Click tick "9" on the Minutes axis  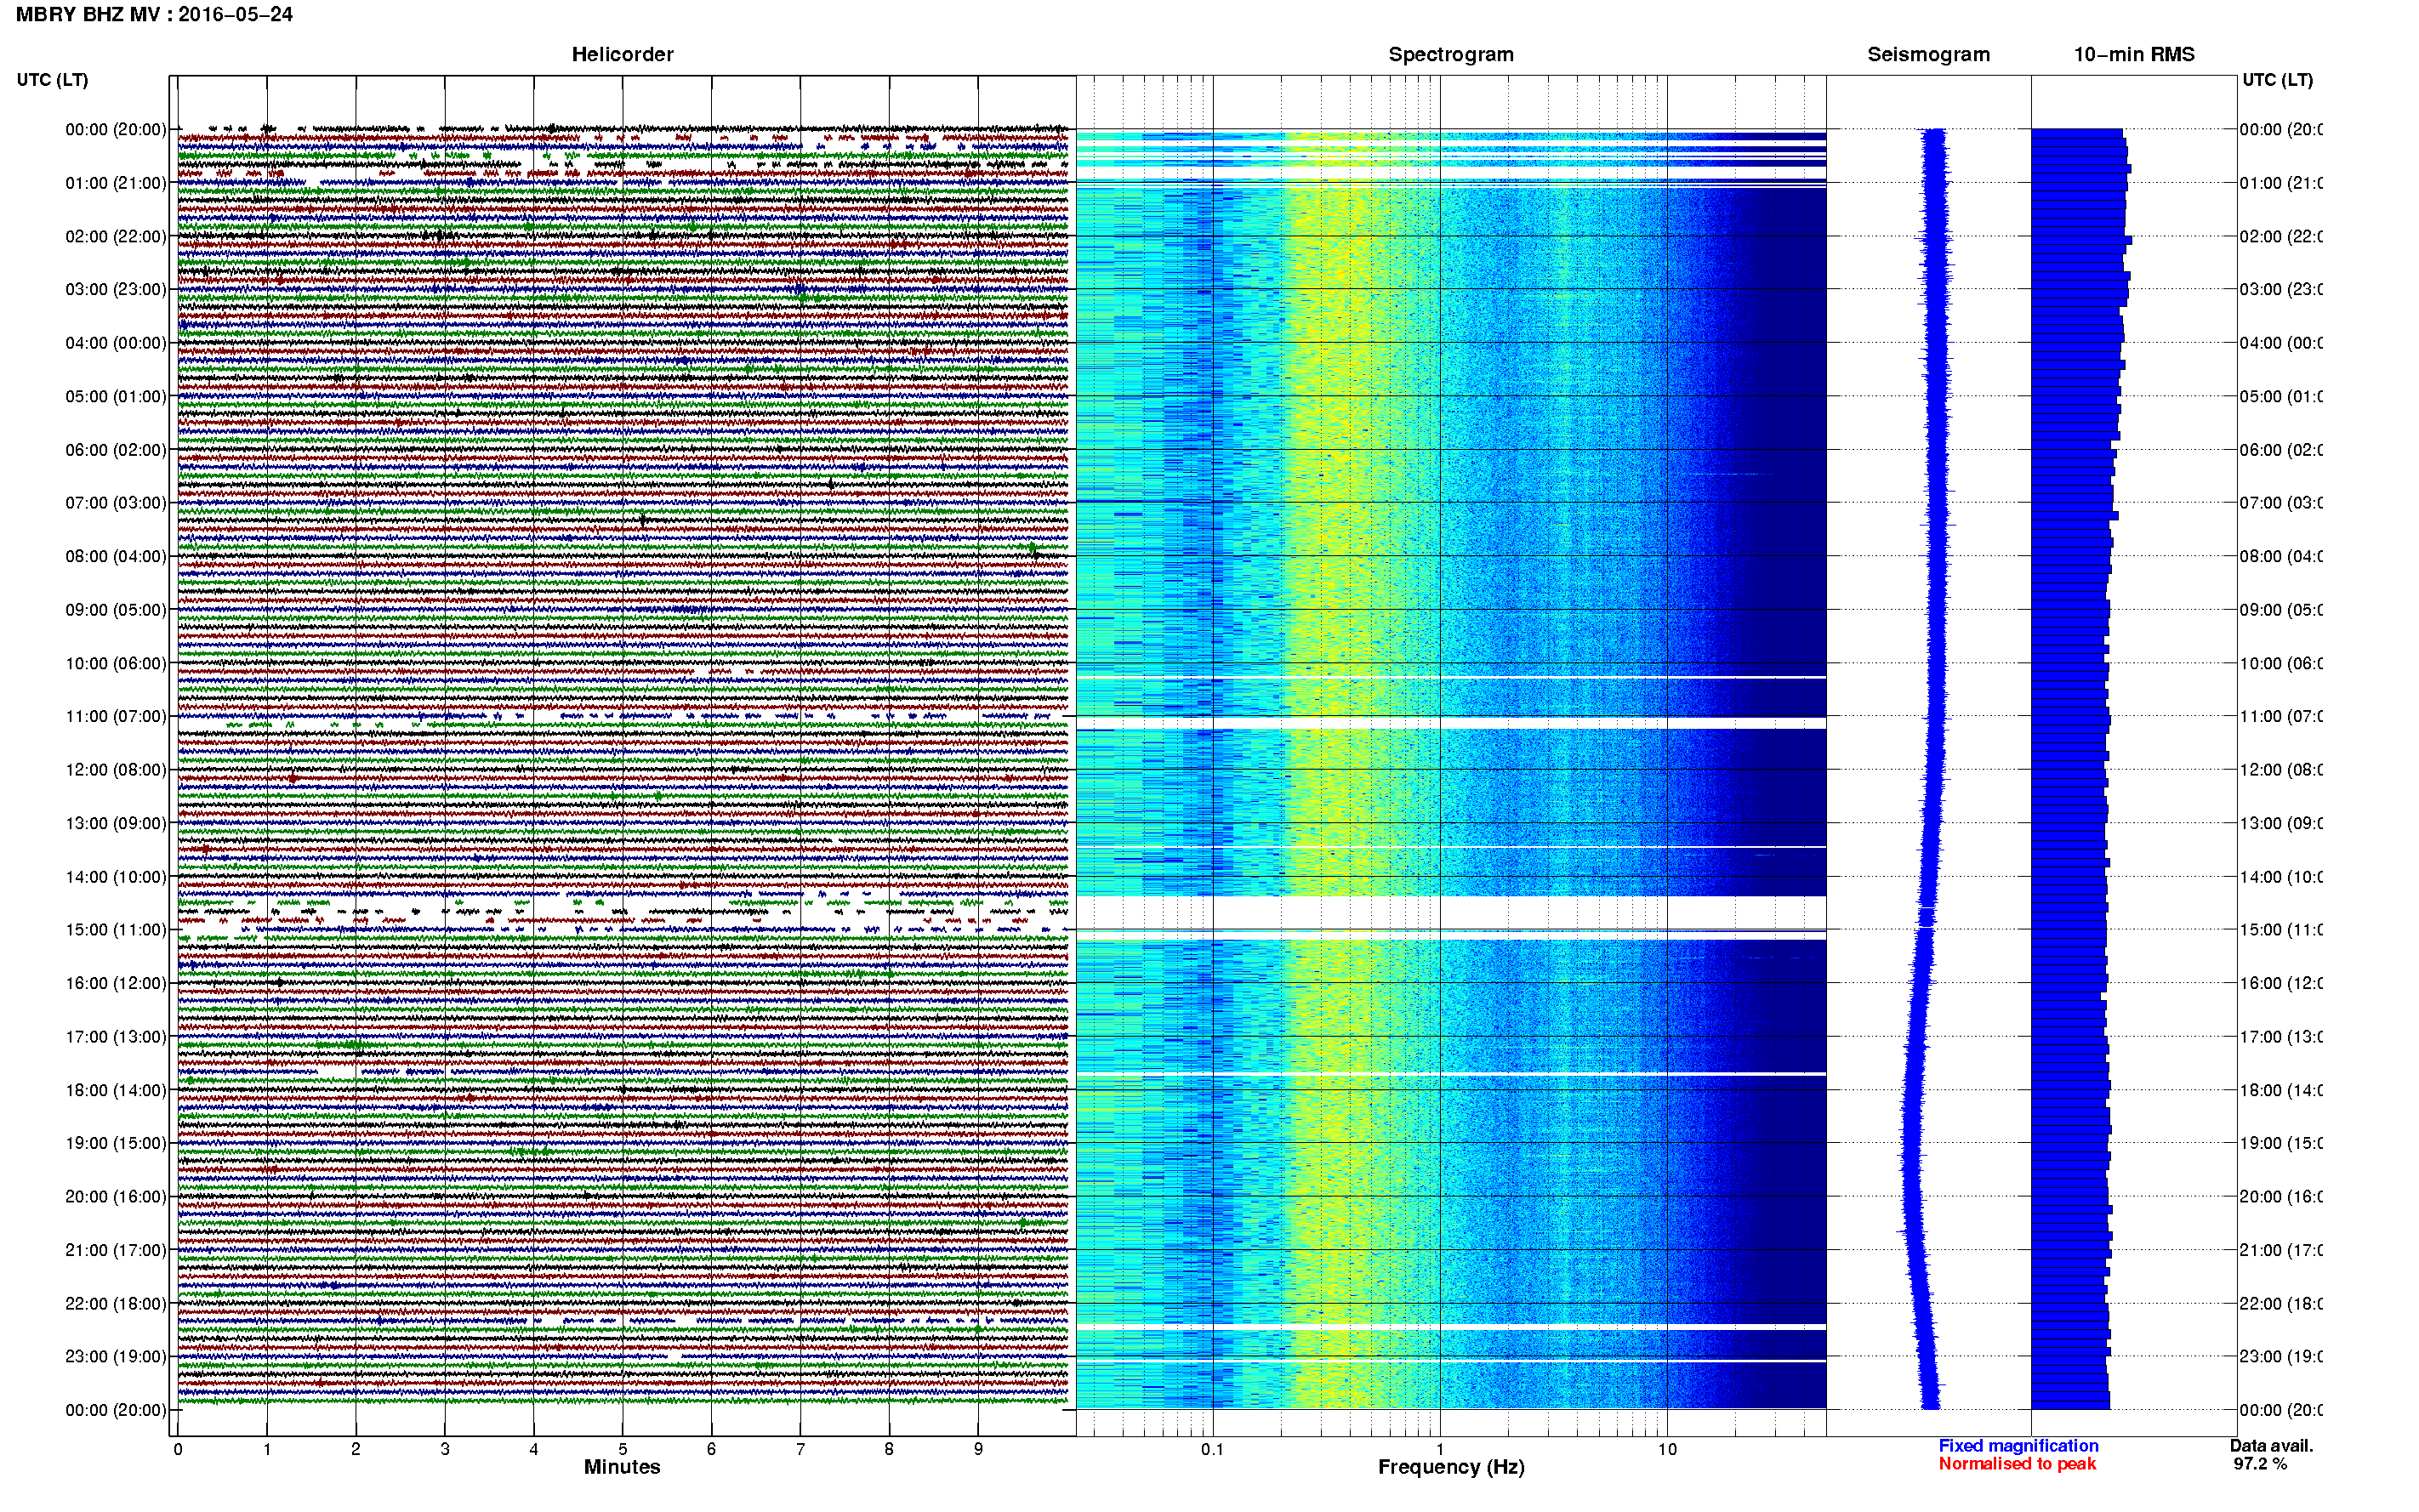978,1449
